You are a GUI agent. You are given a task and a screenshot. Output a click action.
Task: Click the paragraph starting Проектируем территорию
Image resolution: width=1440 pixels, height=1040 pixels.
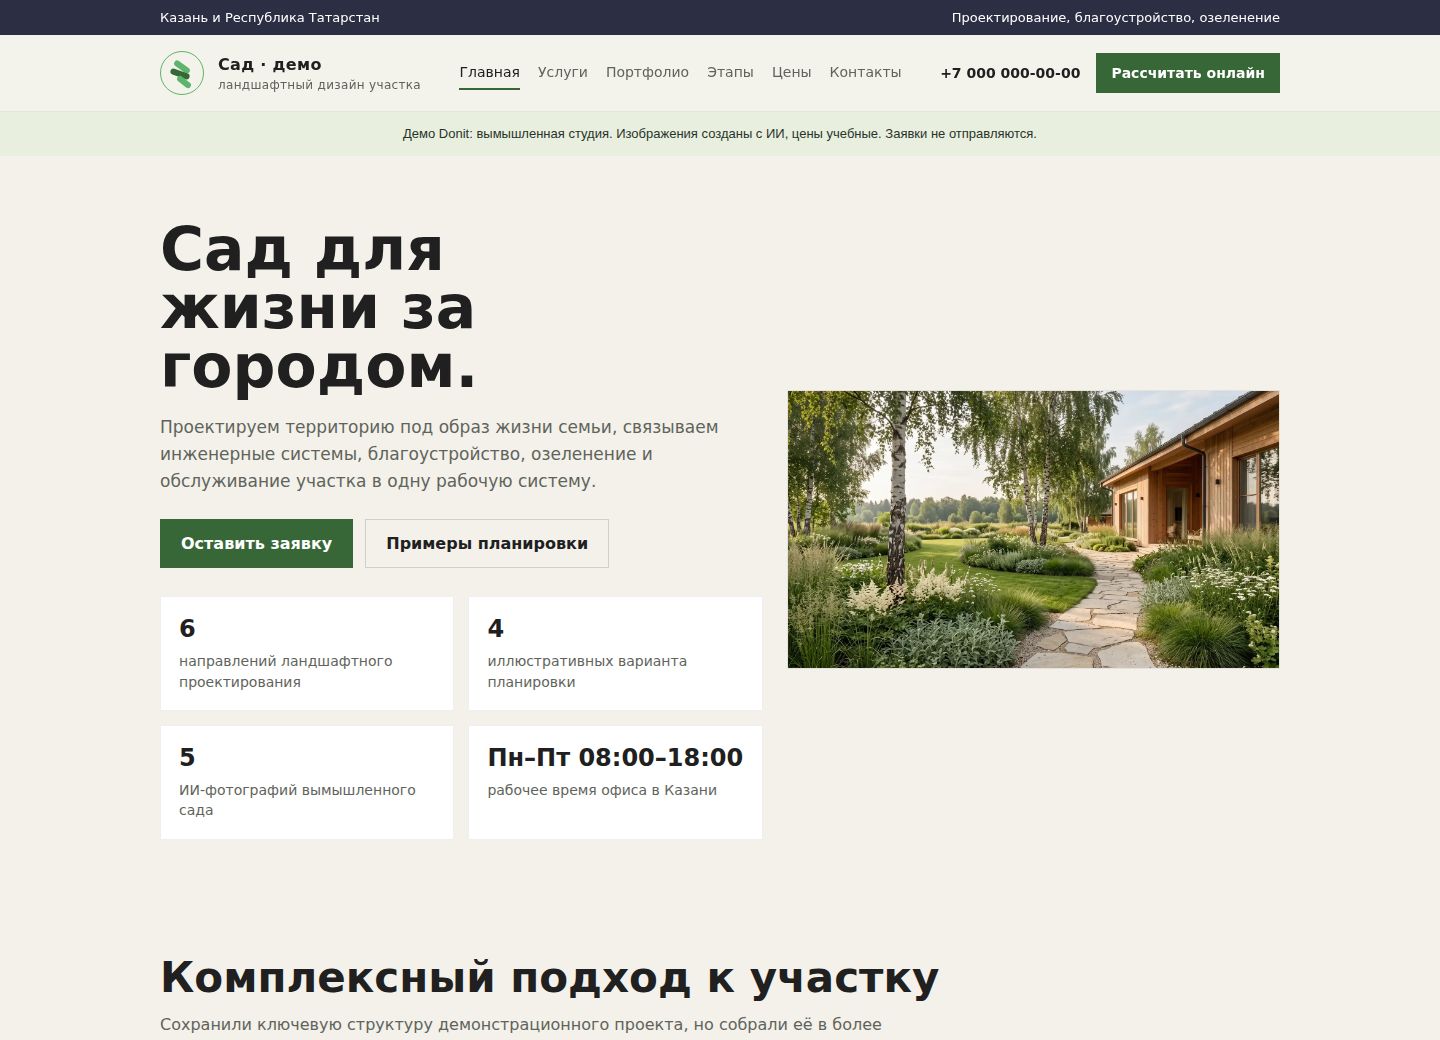(439, 454)
